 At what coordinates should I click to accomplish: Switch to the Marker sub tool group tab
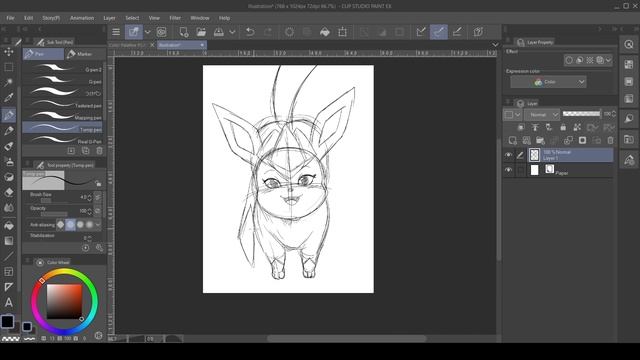[85, 54]
